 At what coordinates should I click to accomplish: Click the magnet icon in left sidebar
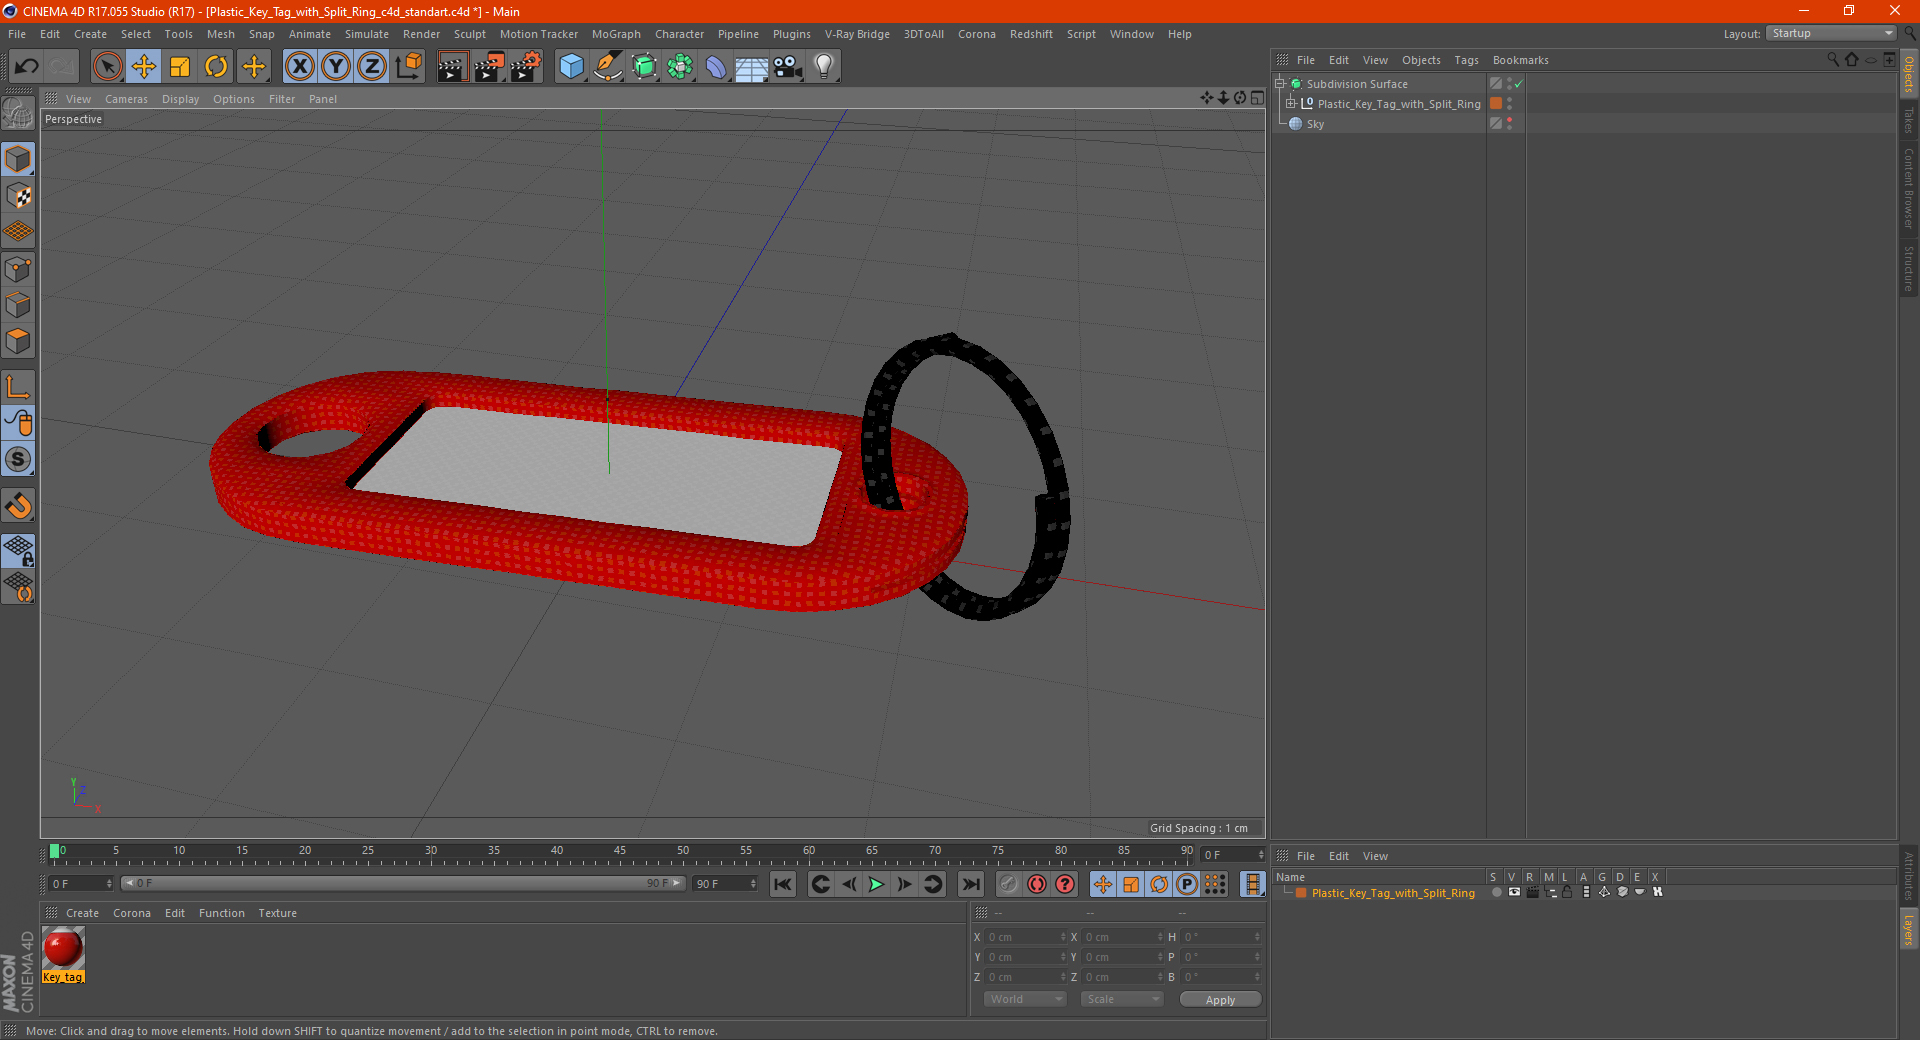(x=18, y=506)
